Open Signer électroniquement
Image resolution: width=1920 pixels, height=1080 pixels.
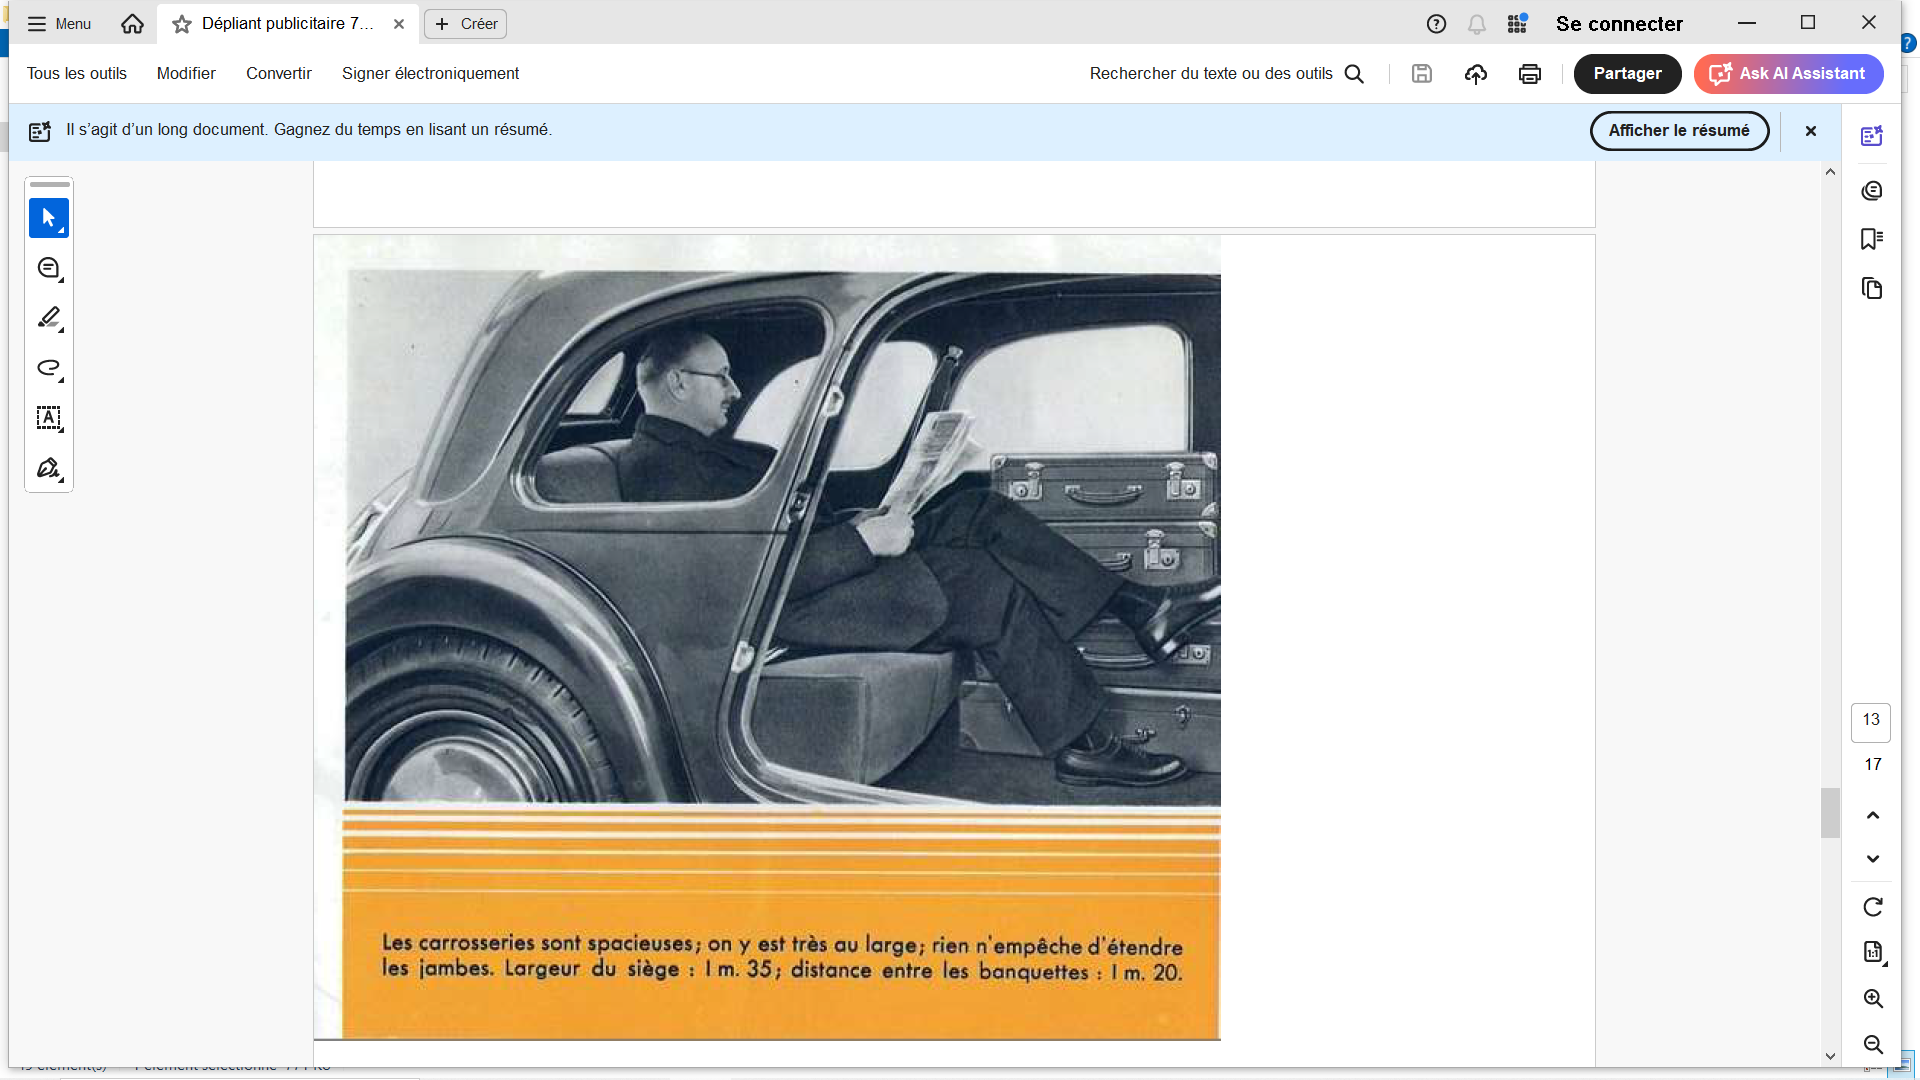430,74
